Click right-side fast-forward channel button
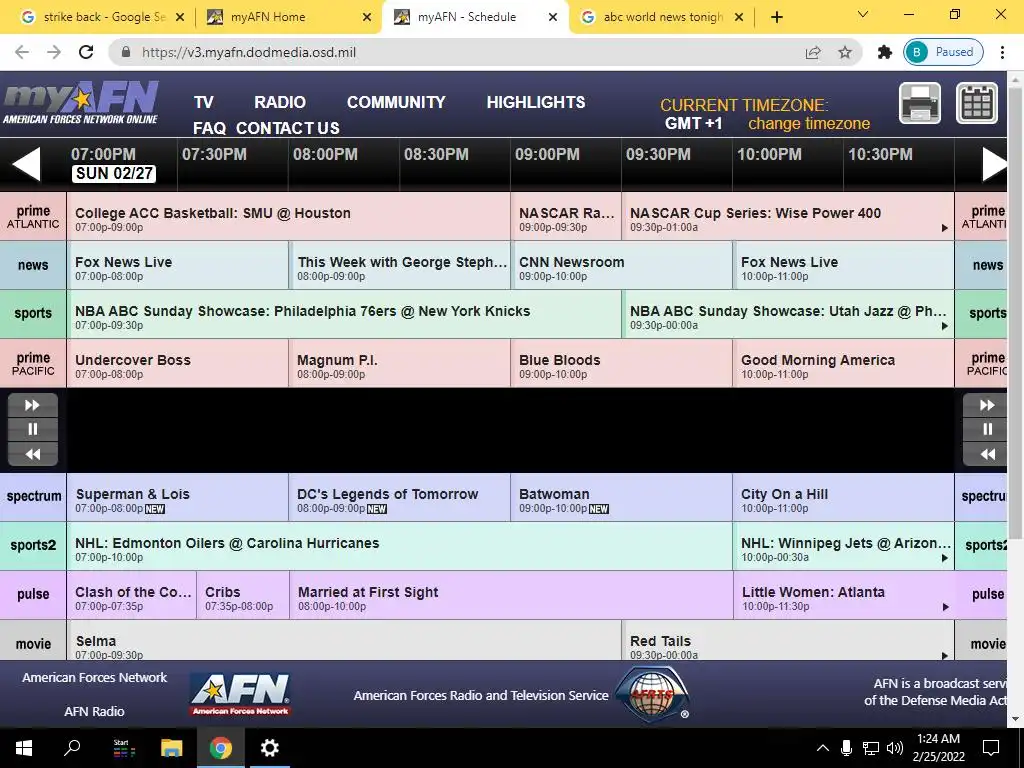This screenshot has width=1024, height=768. 987,405
